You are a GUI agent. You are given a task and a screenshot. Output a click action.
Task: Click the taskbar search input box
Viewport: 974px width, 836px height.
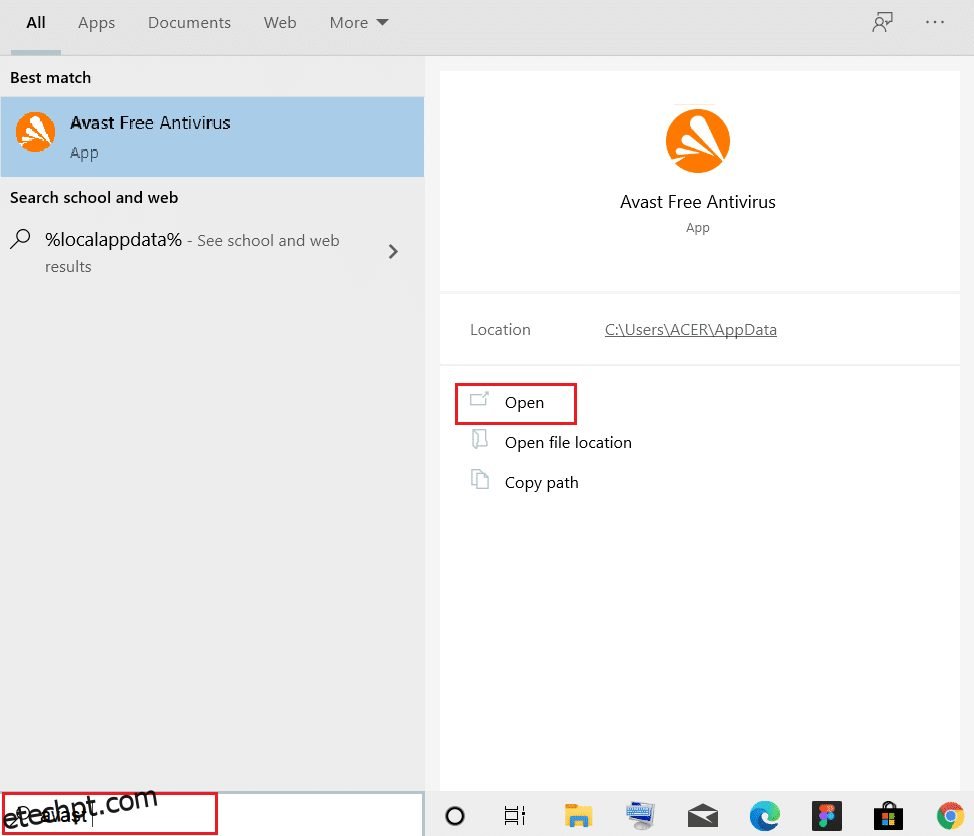pos(212,814)
